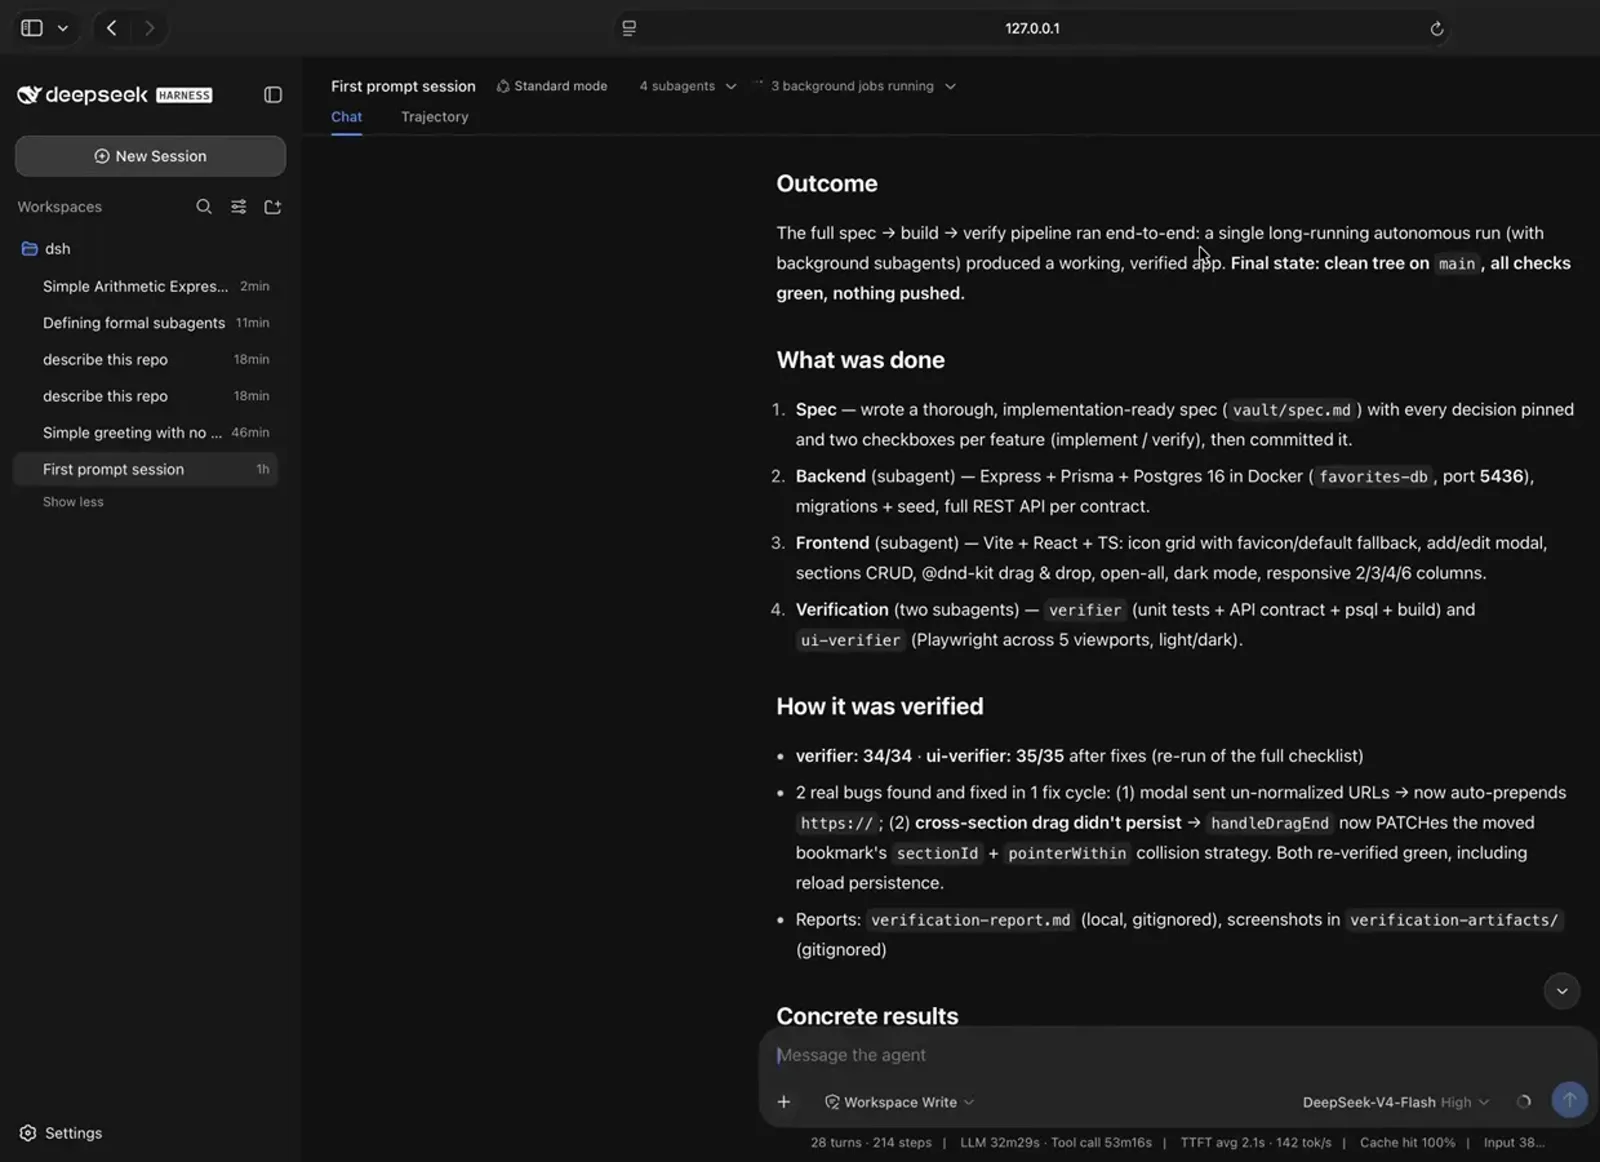
Task: Select the First prompt session row
Action: point(146,469)
